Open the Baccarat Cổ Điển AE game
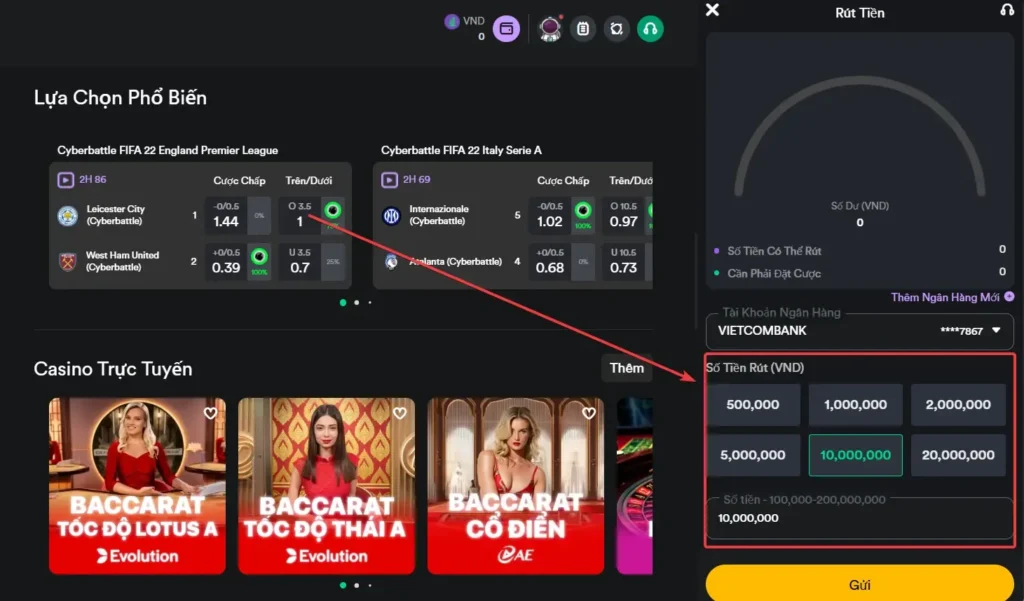This screenshot has width=1024, height=601. (516, 486)
